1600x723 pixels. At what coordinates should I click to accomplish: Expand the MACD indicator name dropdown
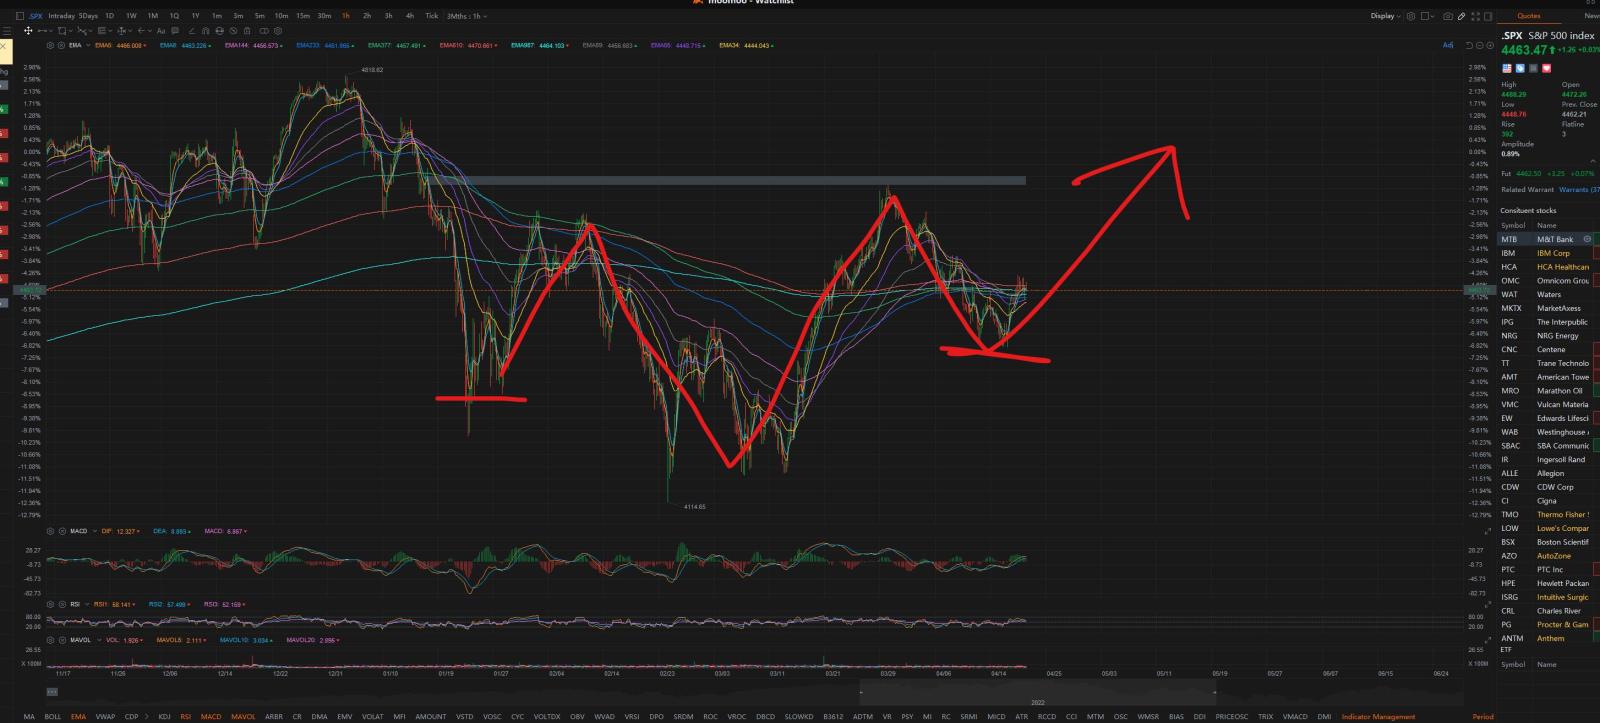pyautogui.click(x=93, y=531)
